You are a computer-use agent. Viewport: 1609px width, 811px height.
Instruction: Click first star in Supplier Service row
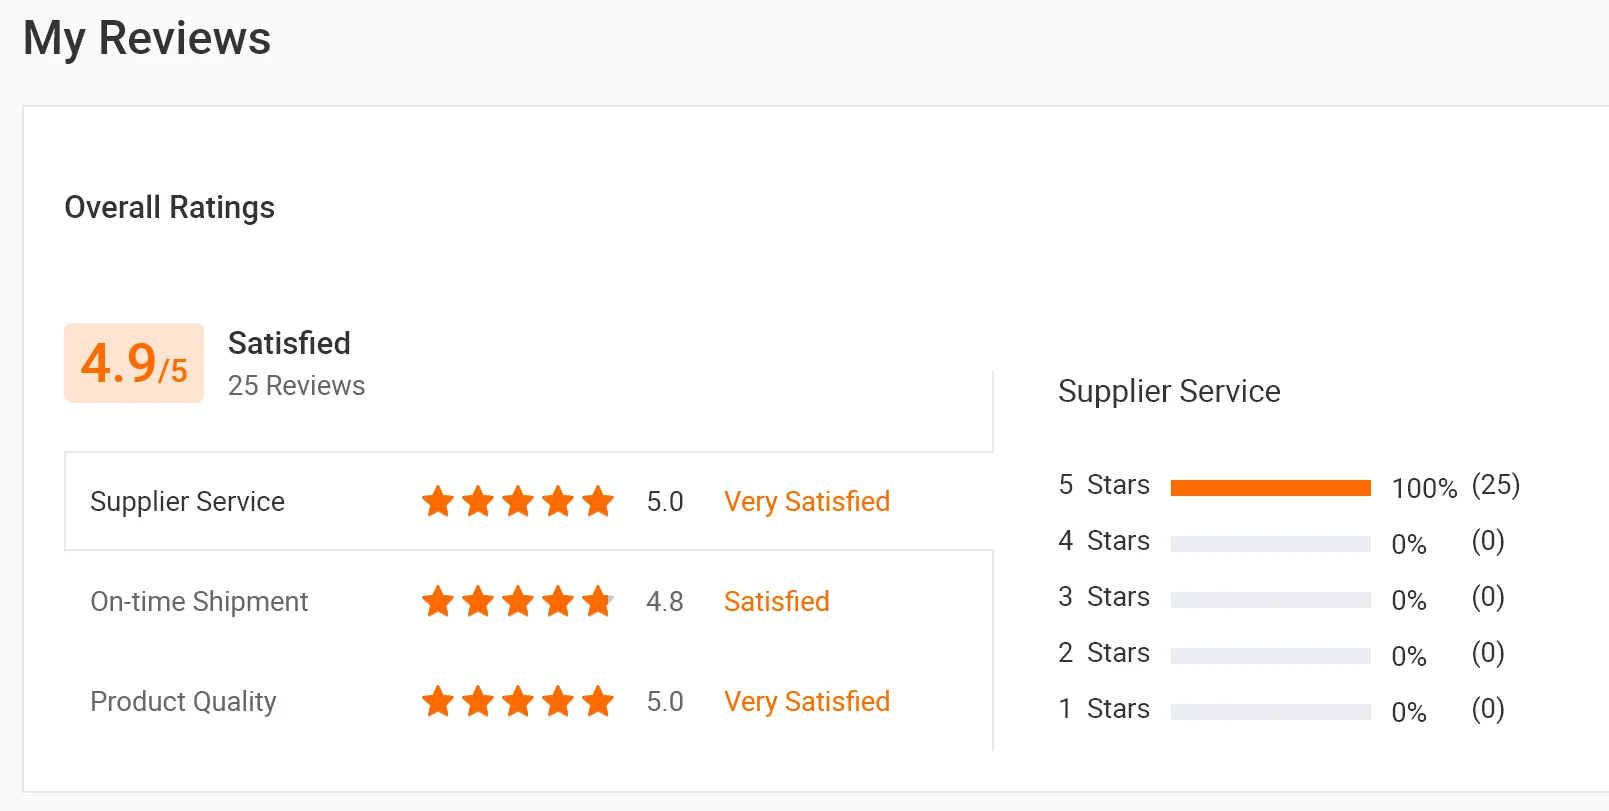(438, 501)
